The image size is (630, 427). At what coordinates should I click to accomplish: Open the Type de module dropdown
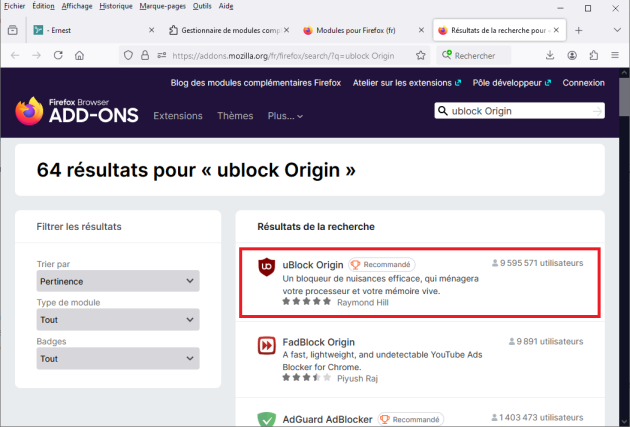tap(117, 320)
